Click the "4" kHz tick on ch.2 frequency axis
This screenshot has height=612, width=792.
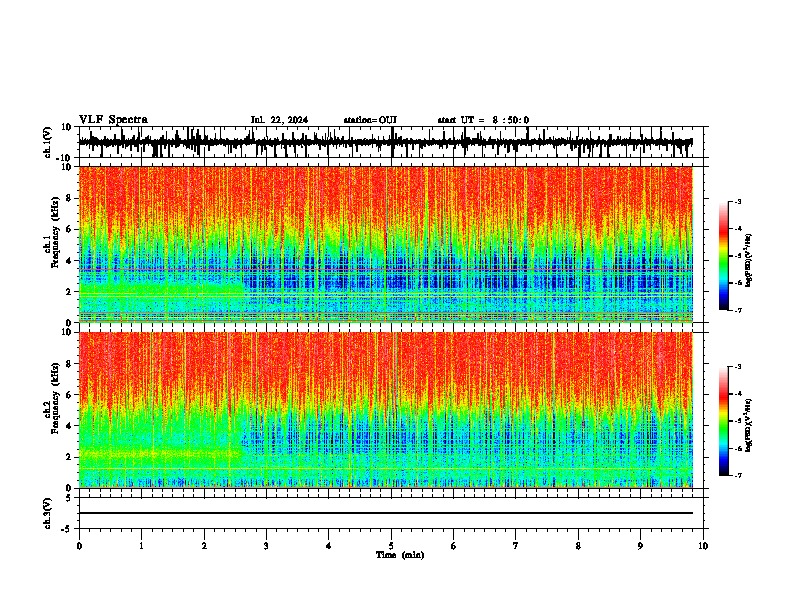[x=69, y=426]
